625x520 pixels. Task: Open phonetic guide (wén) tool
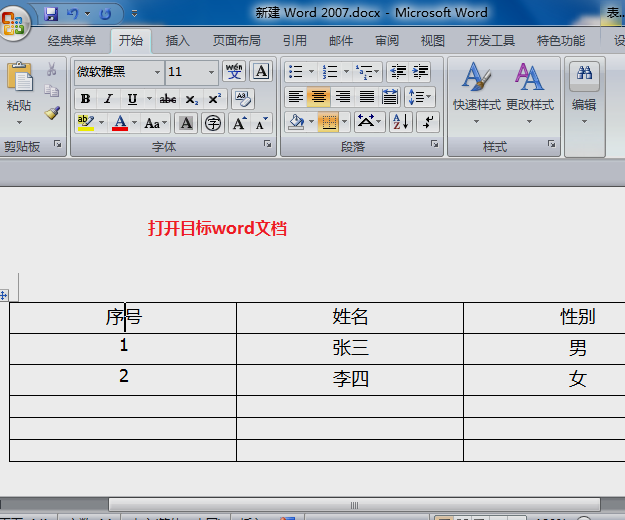pyautogui.click(x=234, y=72)
